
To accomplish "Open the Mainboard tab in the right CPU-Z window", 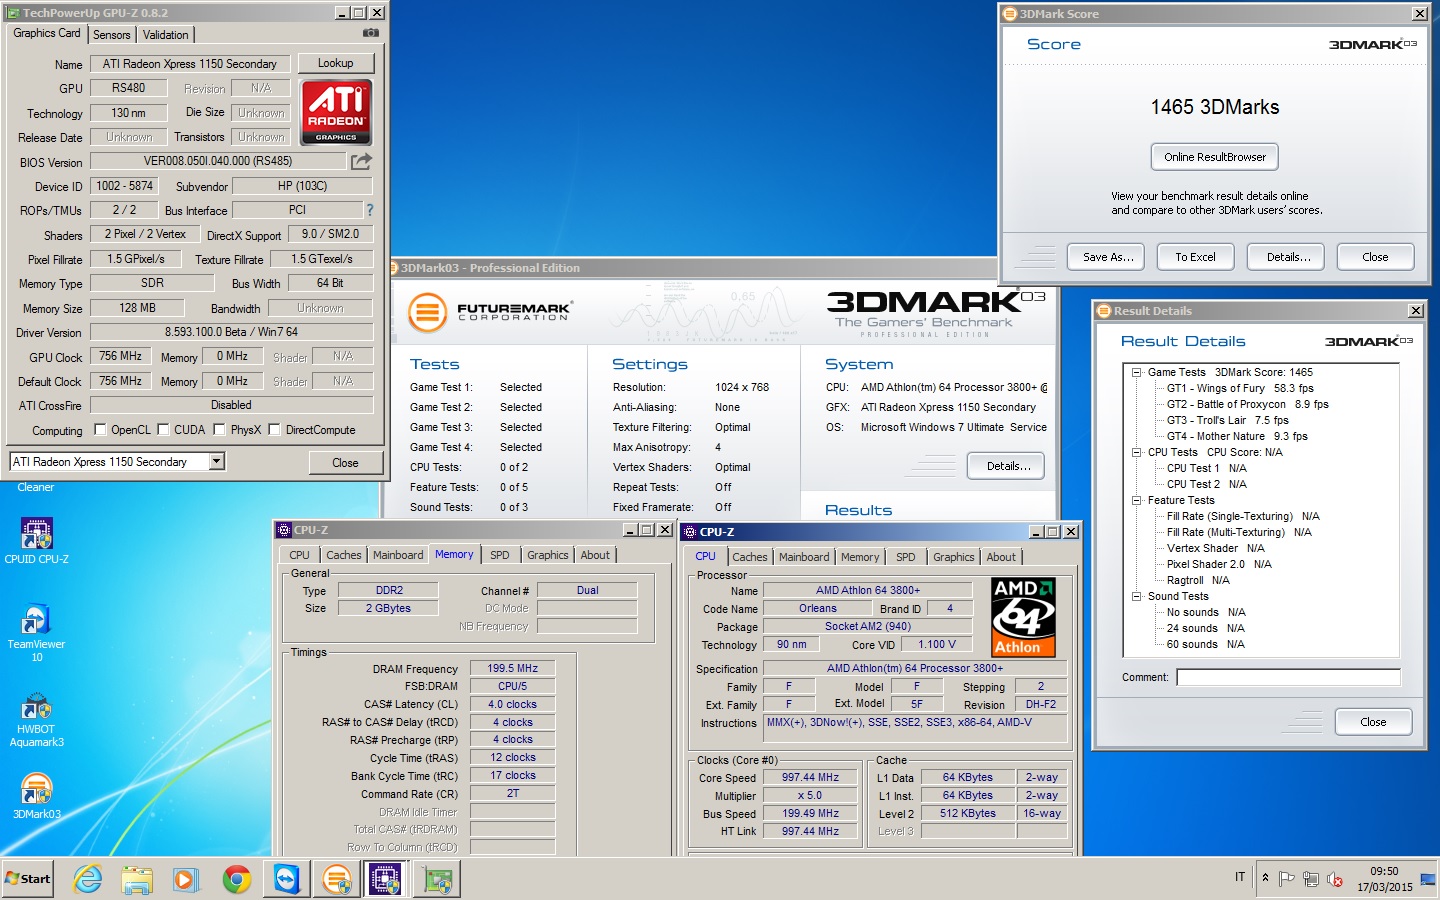I will tap(804, 557).
